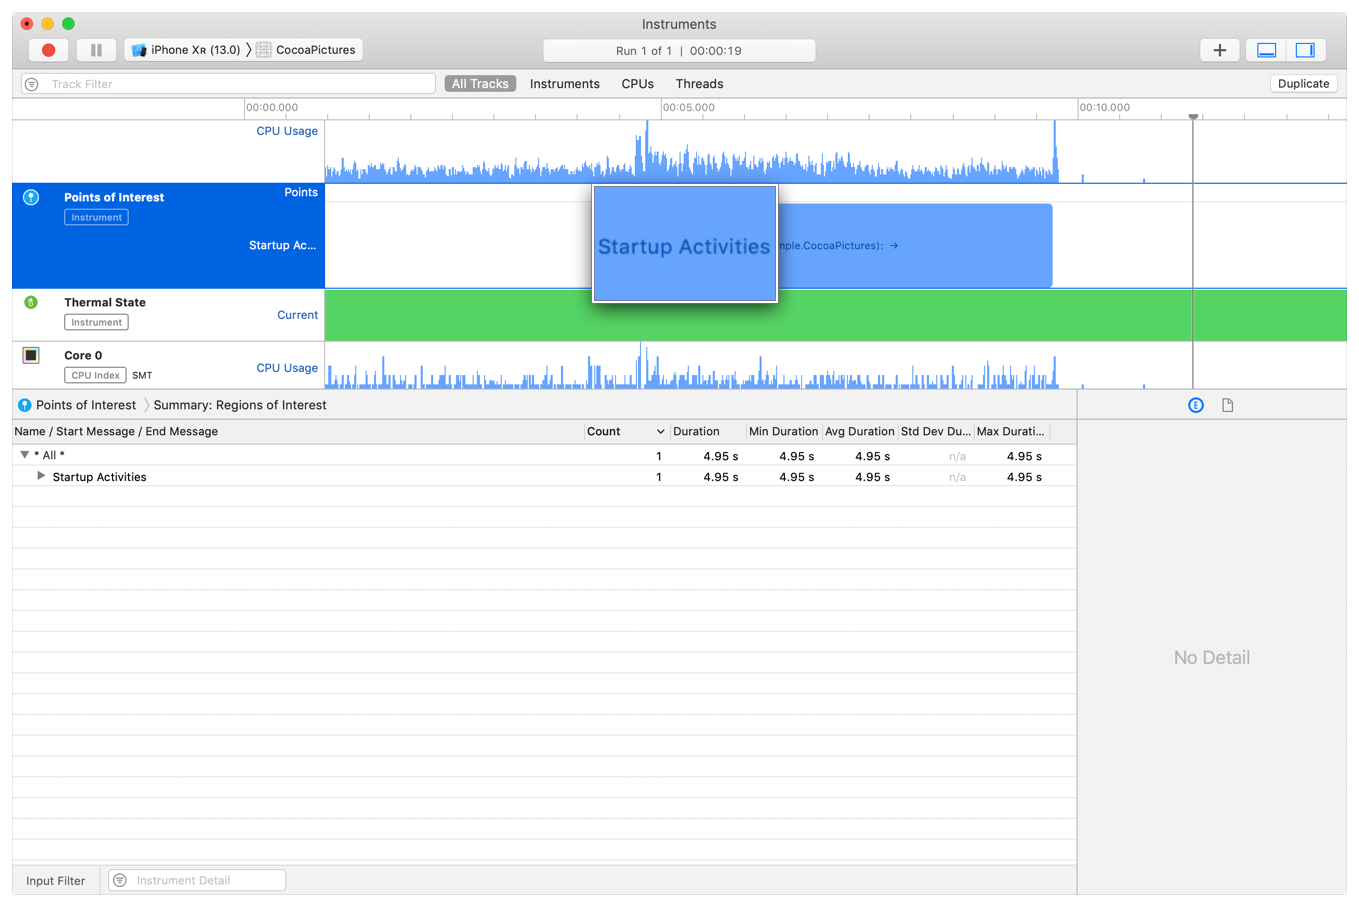The height and width of the screenshot is (907, 1359).
Task: Select the All Tracks tab
Action: click(x=480, y=84)
